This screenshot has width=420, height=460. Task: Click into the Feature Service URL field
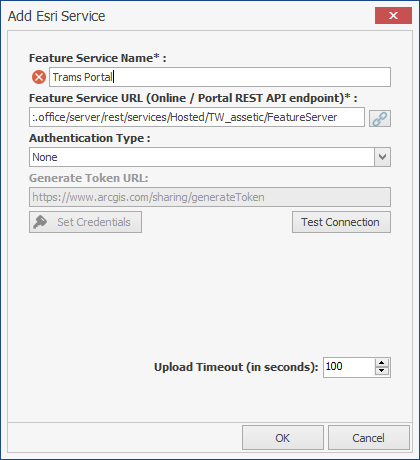click(x=197, y=117)
